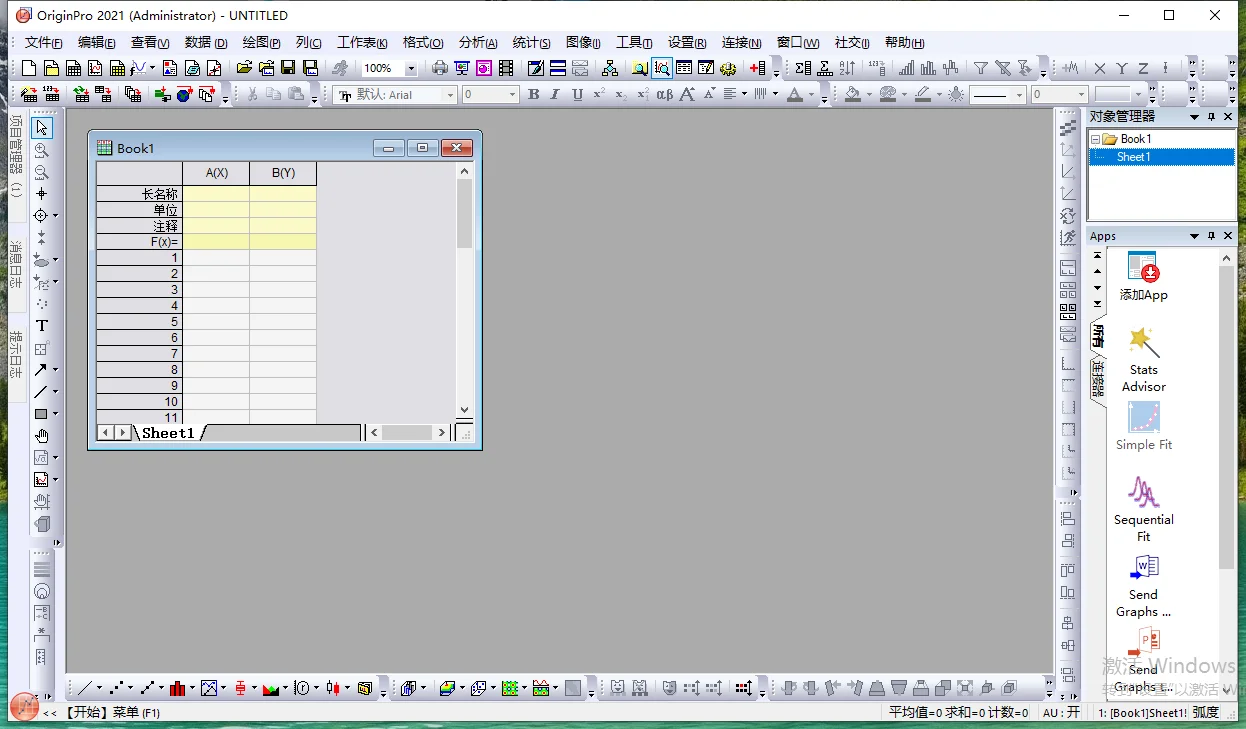1246x729 pixels.
Task: Click column header B(Y)
Action: pos(283,173)
